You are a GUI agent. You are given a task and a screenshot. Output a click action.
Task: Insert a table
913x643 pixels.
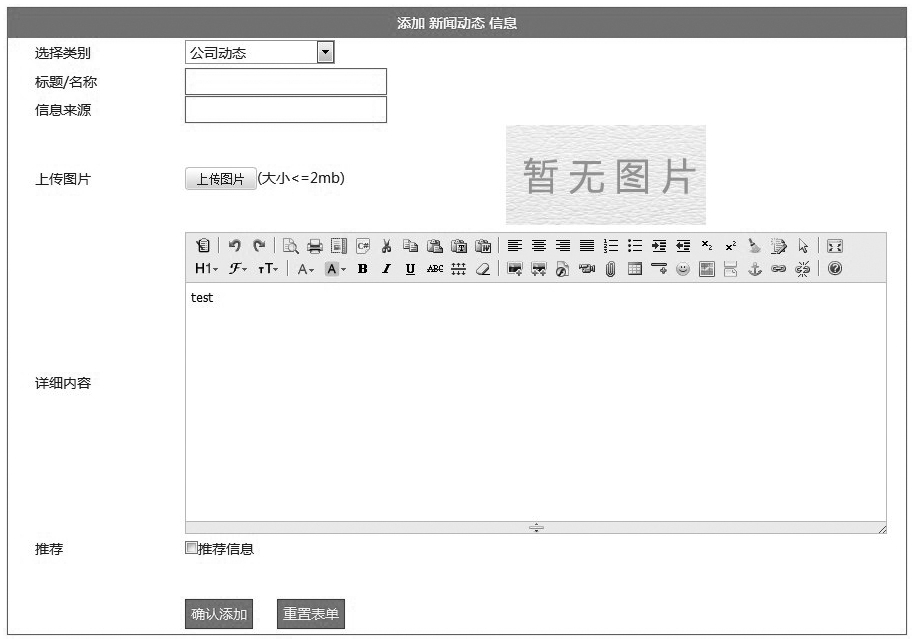tap(635, 268)
